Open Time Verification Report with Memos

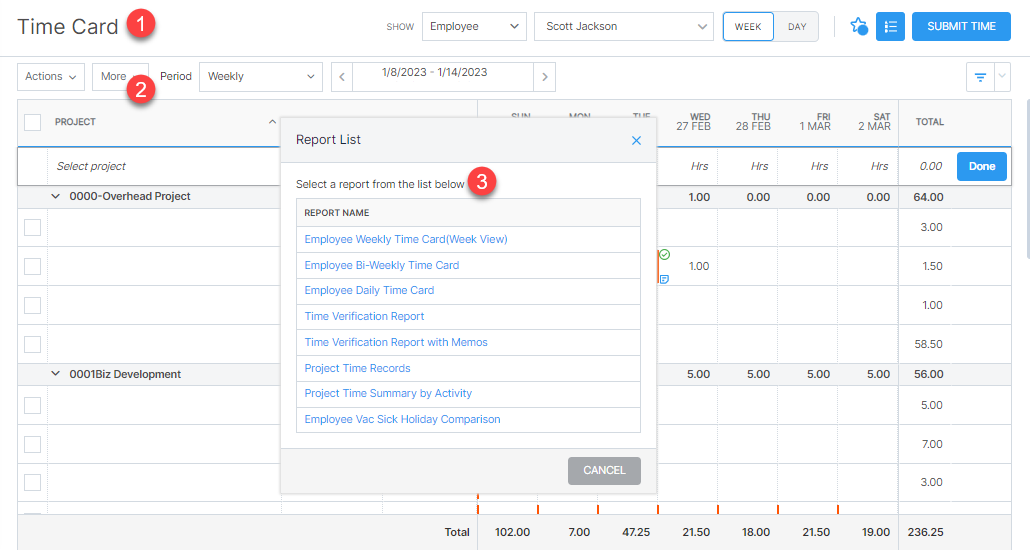[x=396, y=342]
